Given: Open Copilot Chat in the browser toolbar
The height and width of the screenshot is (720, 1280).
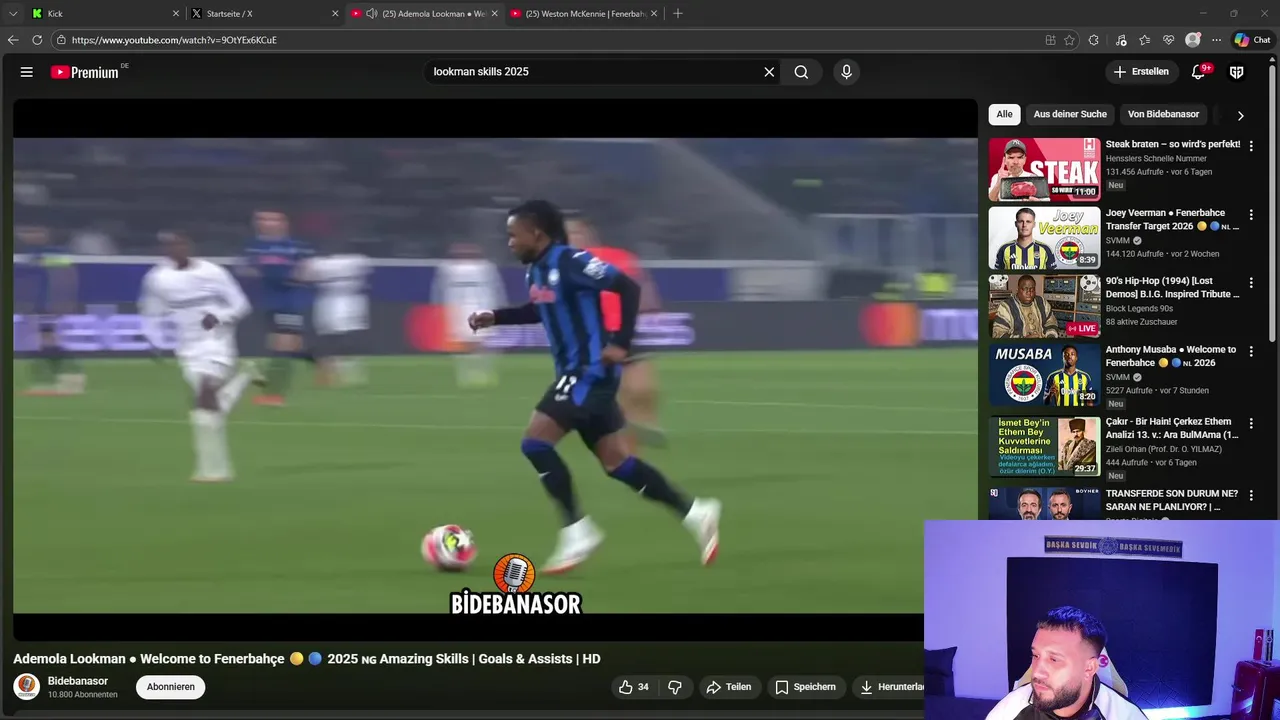Looking at the screenshot, I should pyautogui.click(x=1253, y=40).
